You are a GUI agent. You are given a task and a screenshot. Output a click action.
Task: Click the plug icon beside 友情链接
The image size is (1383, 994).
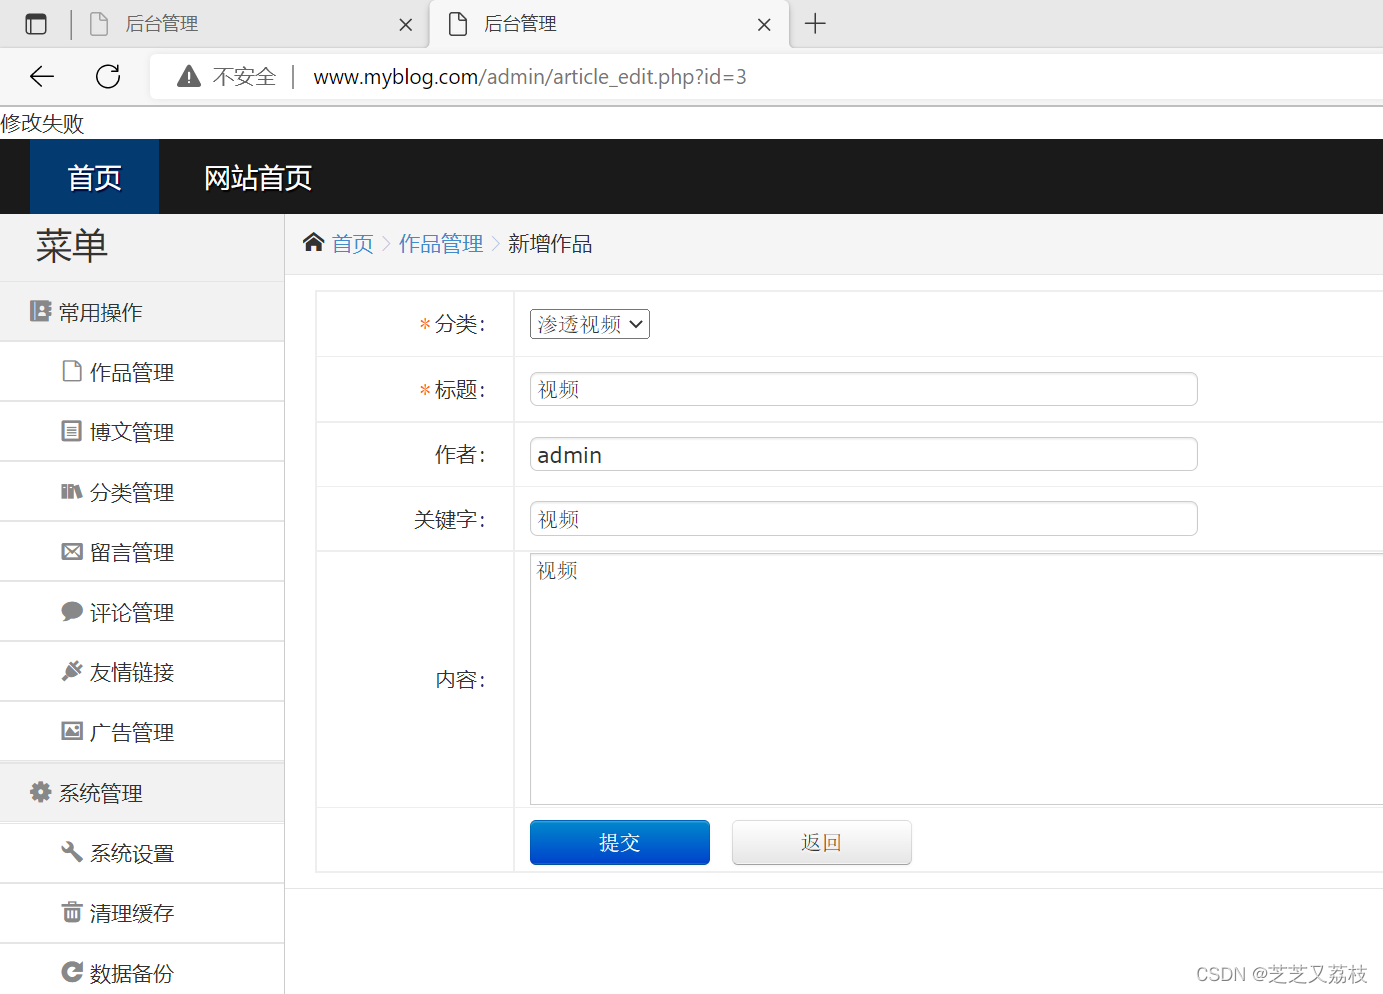pyautogui.click(x=72, y=671)
